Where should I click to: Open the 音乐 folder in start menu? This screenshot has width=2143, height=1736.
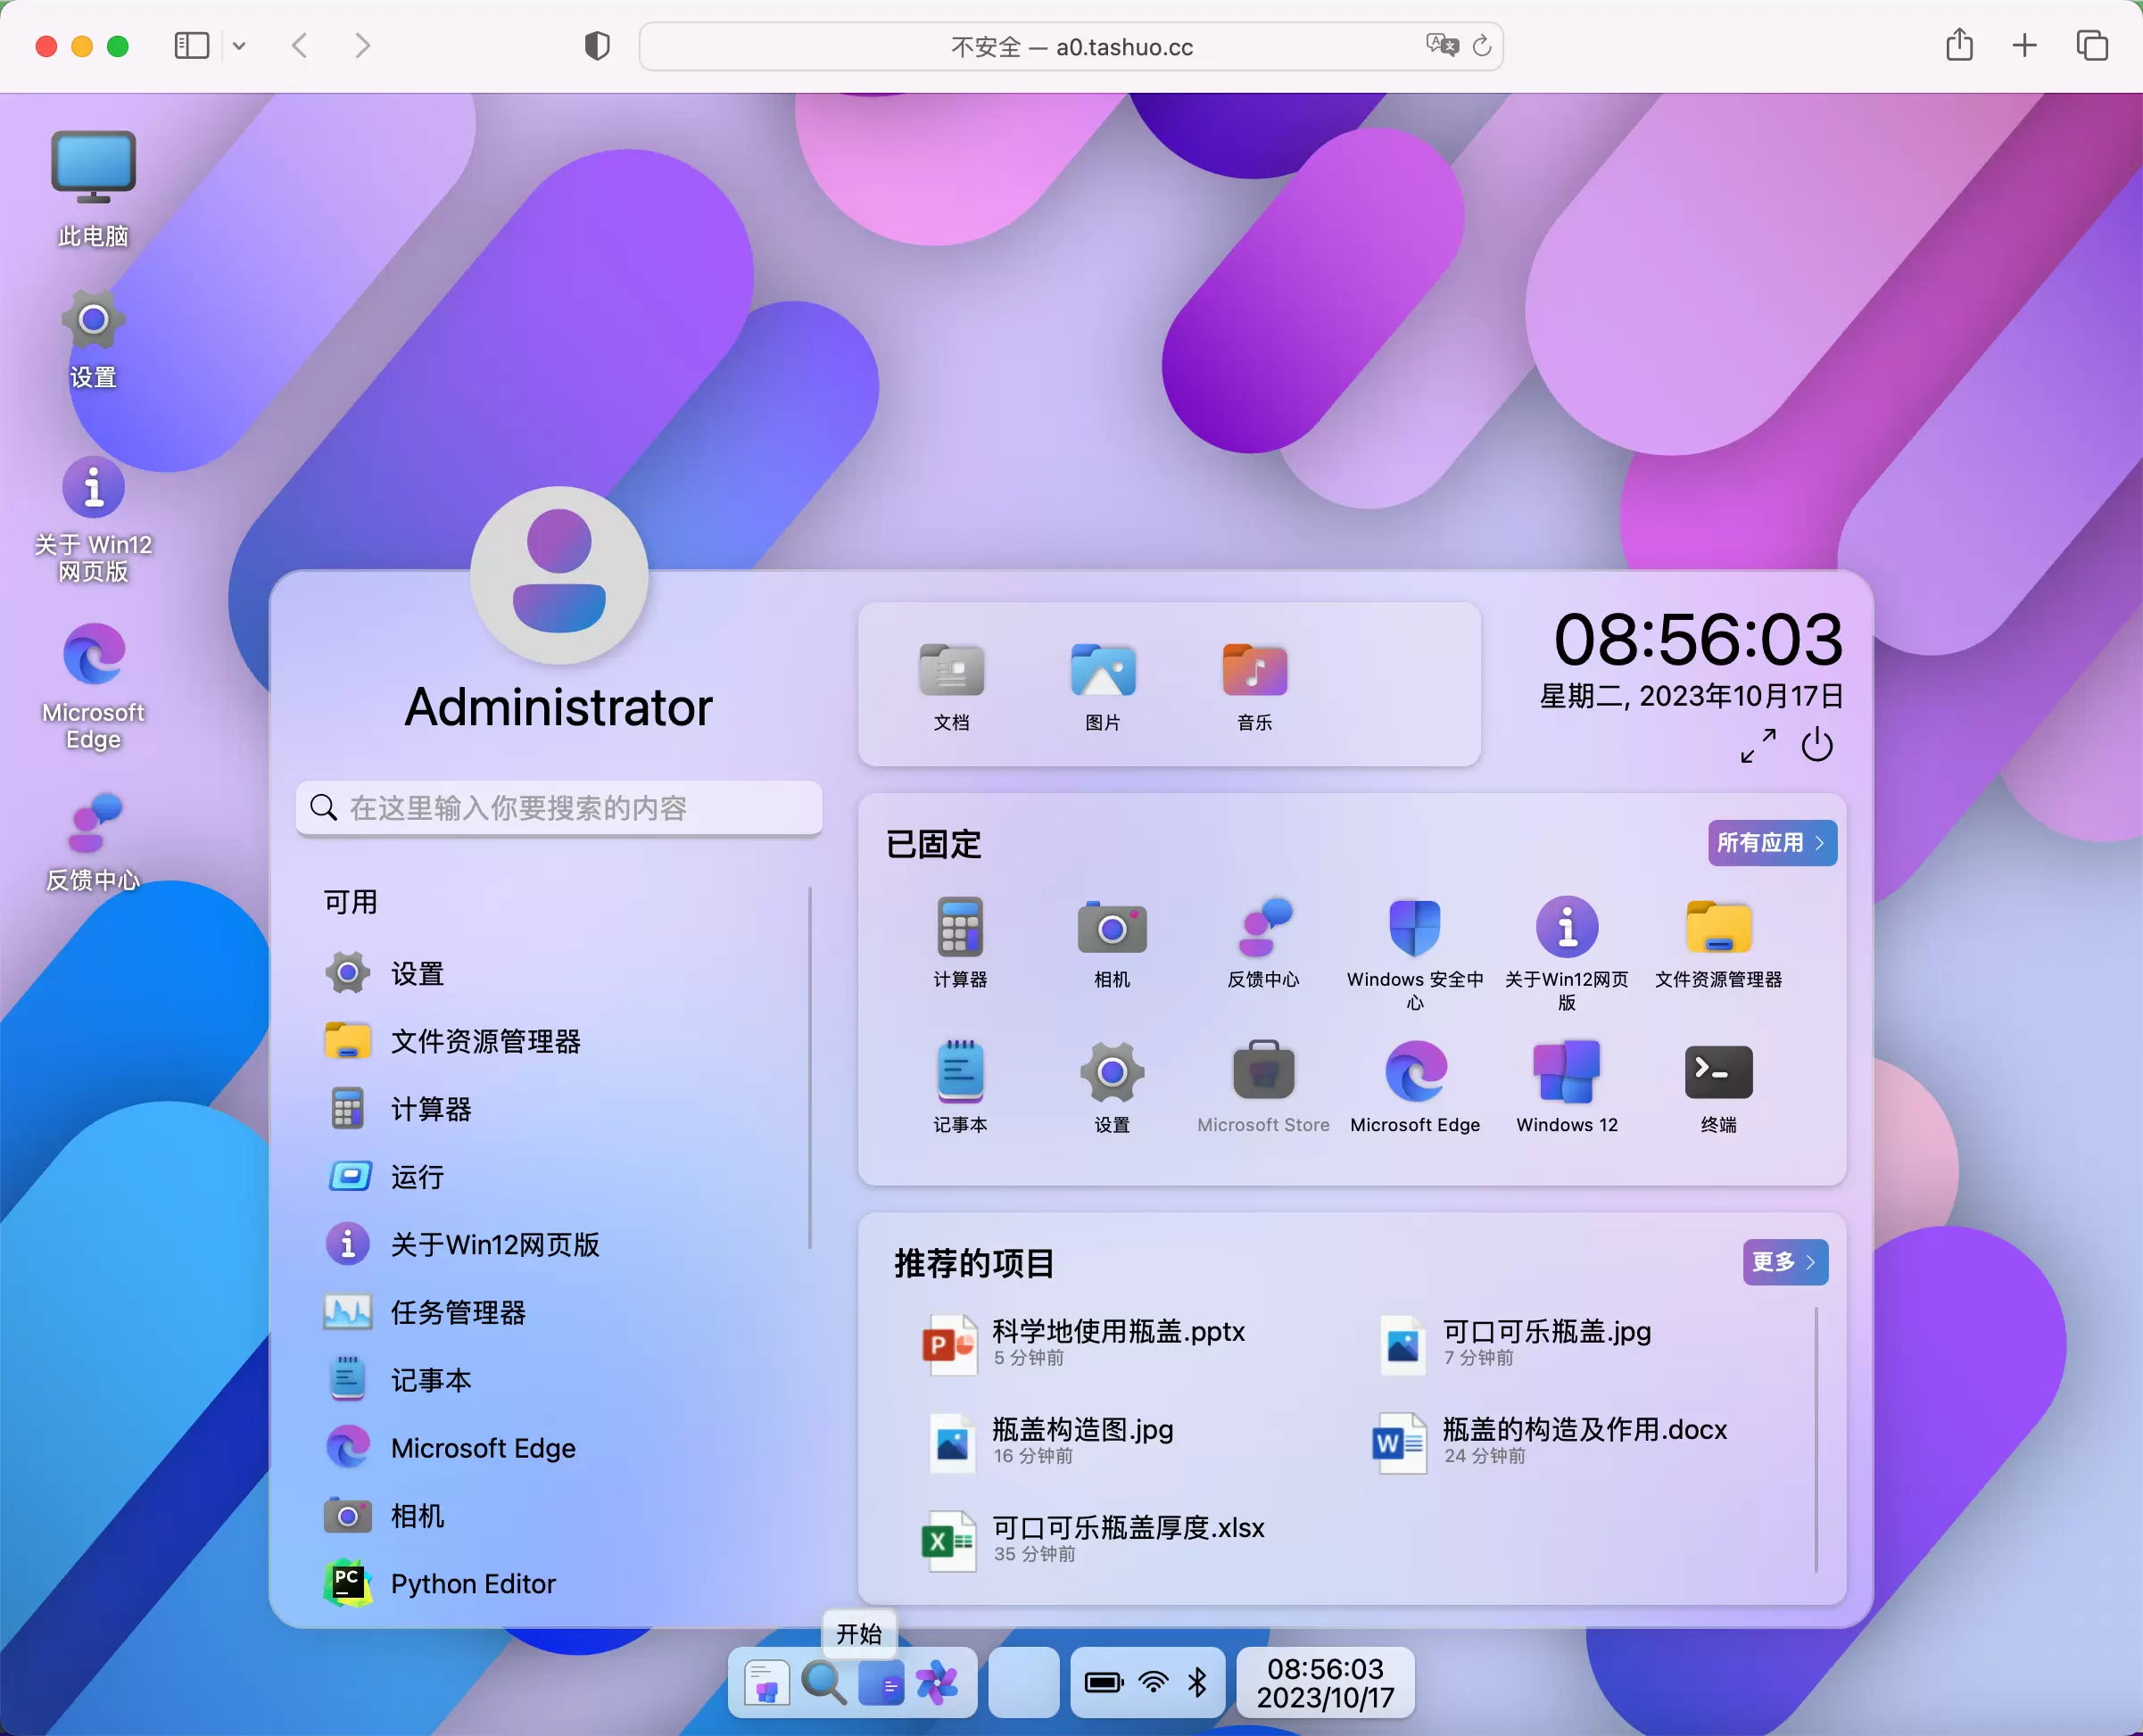(1254, 686)
